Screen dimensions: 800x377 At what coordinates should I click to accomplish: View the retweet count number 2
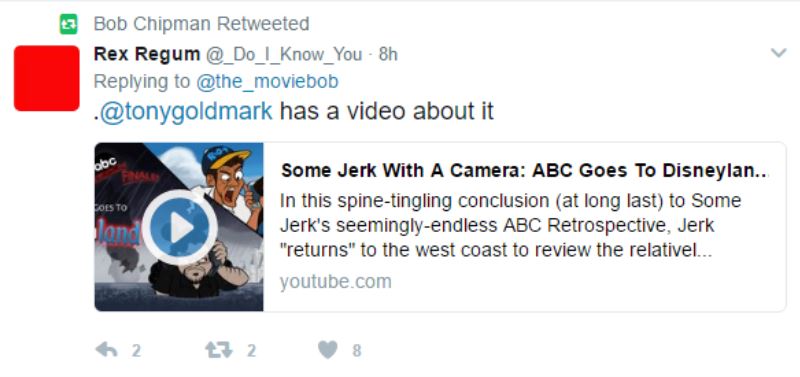pyautogui.click(x=251, y=351)
